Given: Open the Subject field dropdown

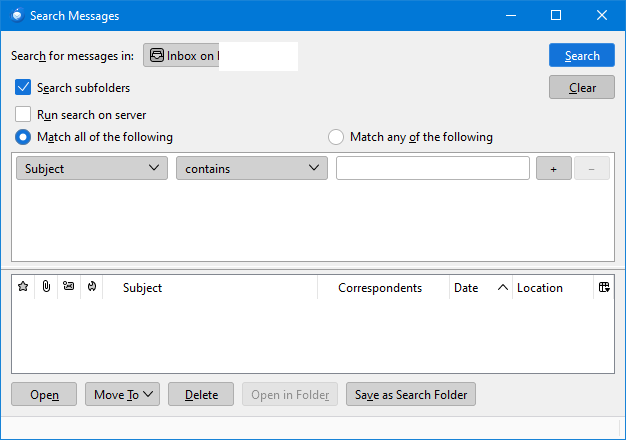Looking at the screenshot, I should point(92,169).
